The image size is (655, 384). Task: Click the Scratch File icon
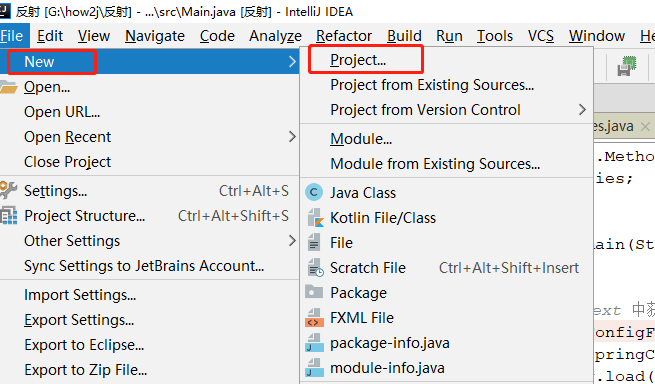coord(315,268)
